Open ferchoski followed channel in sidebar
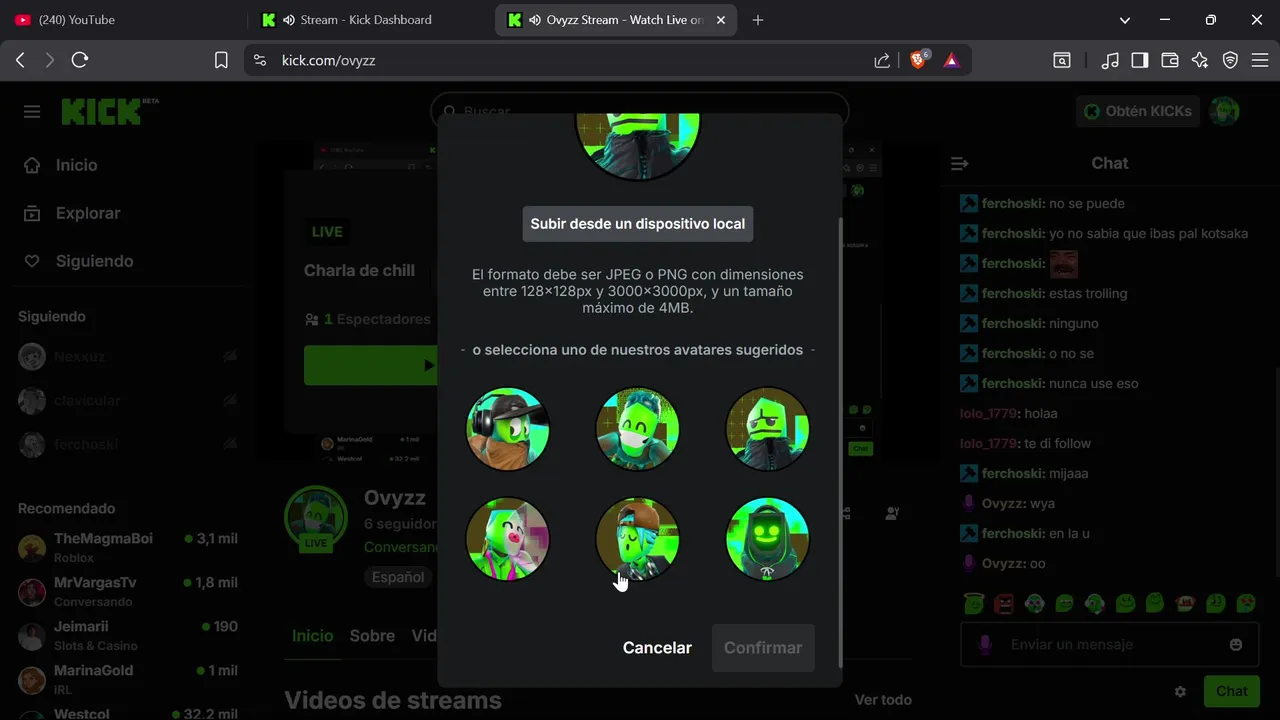The height and width of the screenshot is (720, 1280). click(x=128, y=444)
